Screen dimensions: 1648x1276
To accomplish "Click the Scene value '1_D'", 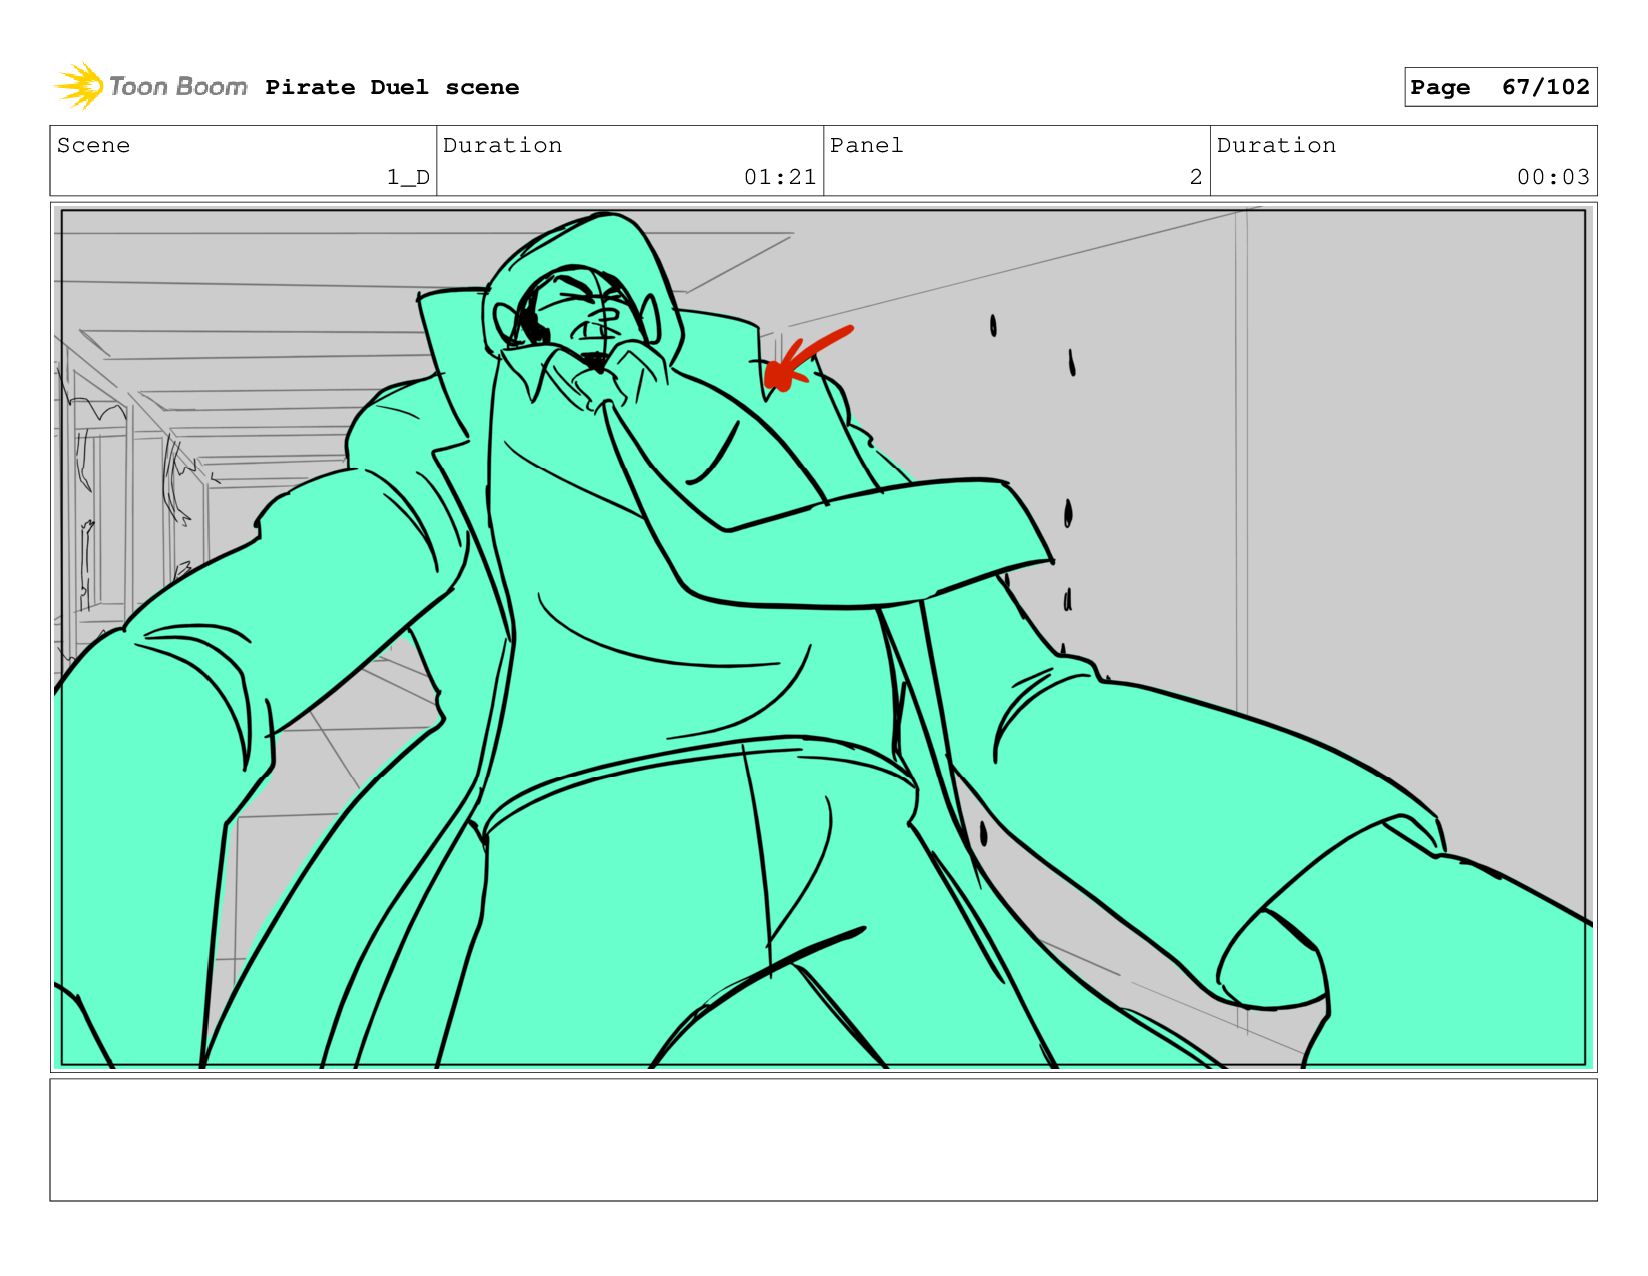I will pyautogui.click(x=408, y=177).
